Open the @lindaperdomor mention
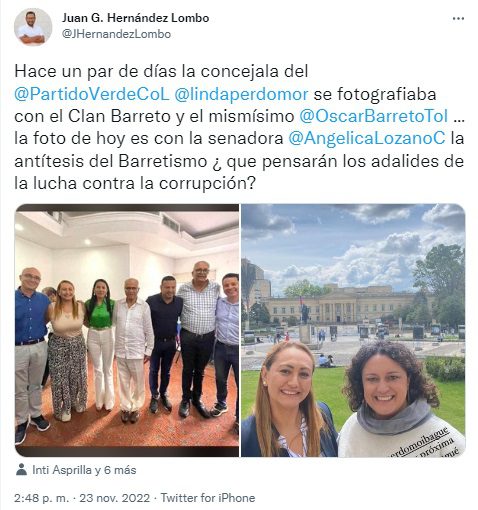This screenshot has height=510, width=478. (241, 94)
